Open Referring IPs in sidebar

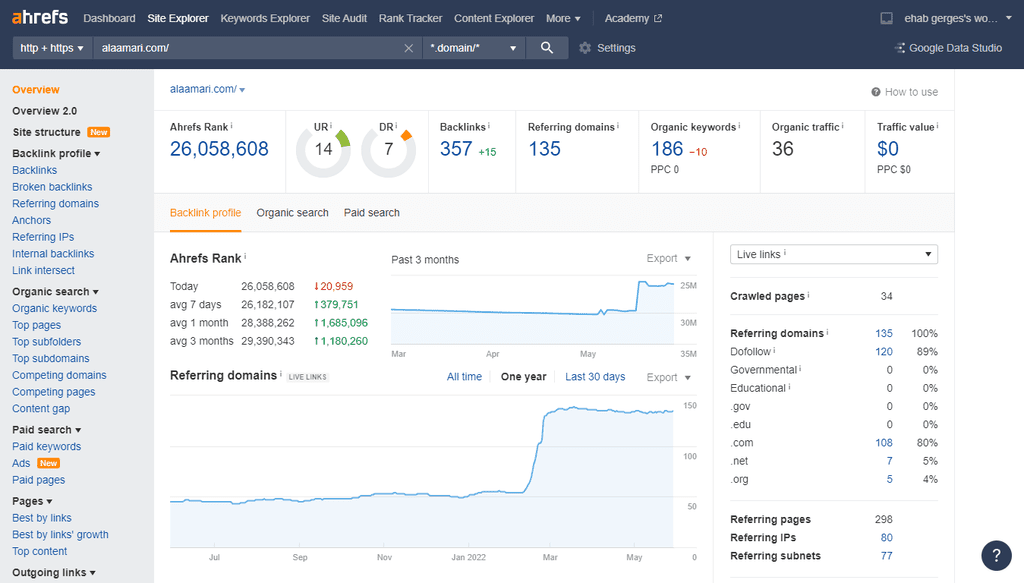pos(43,237)
